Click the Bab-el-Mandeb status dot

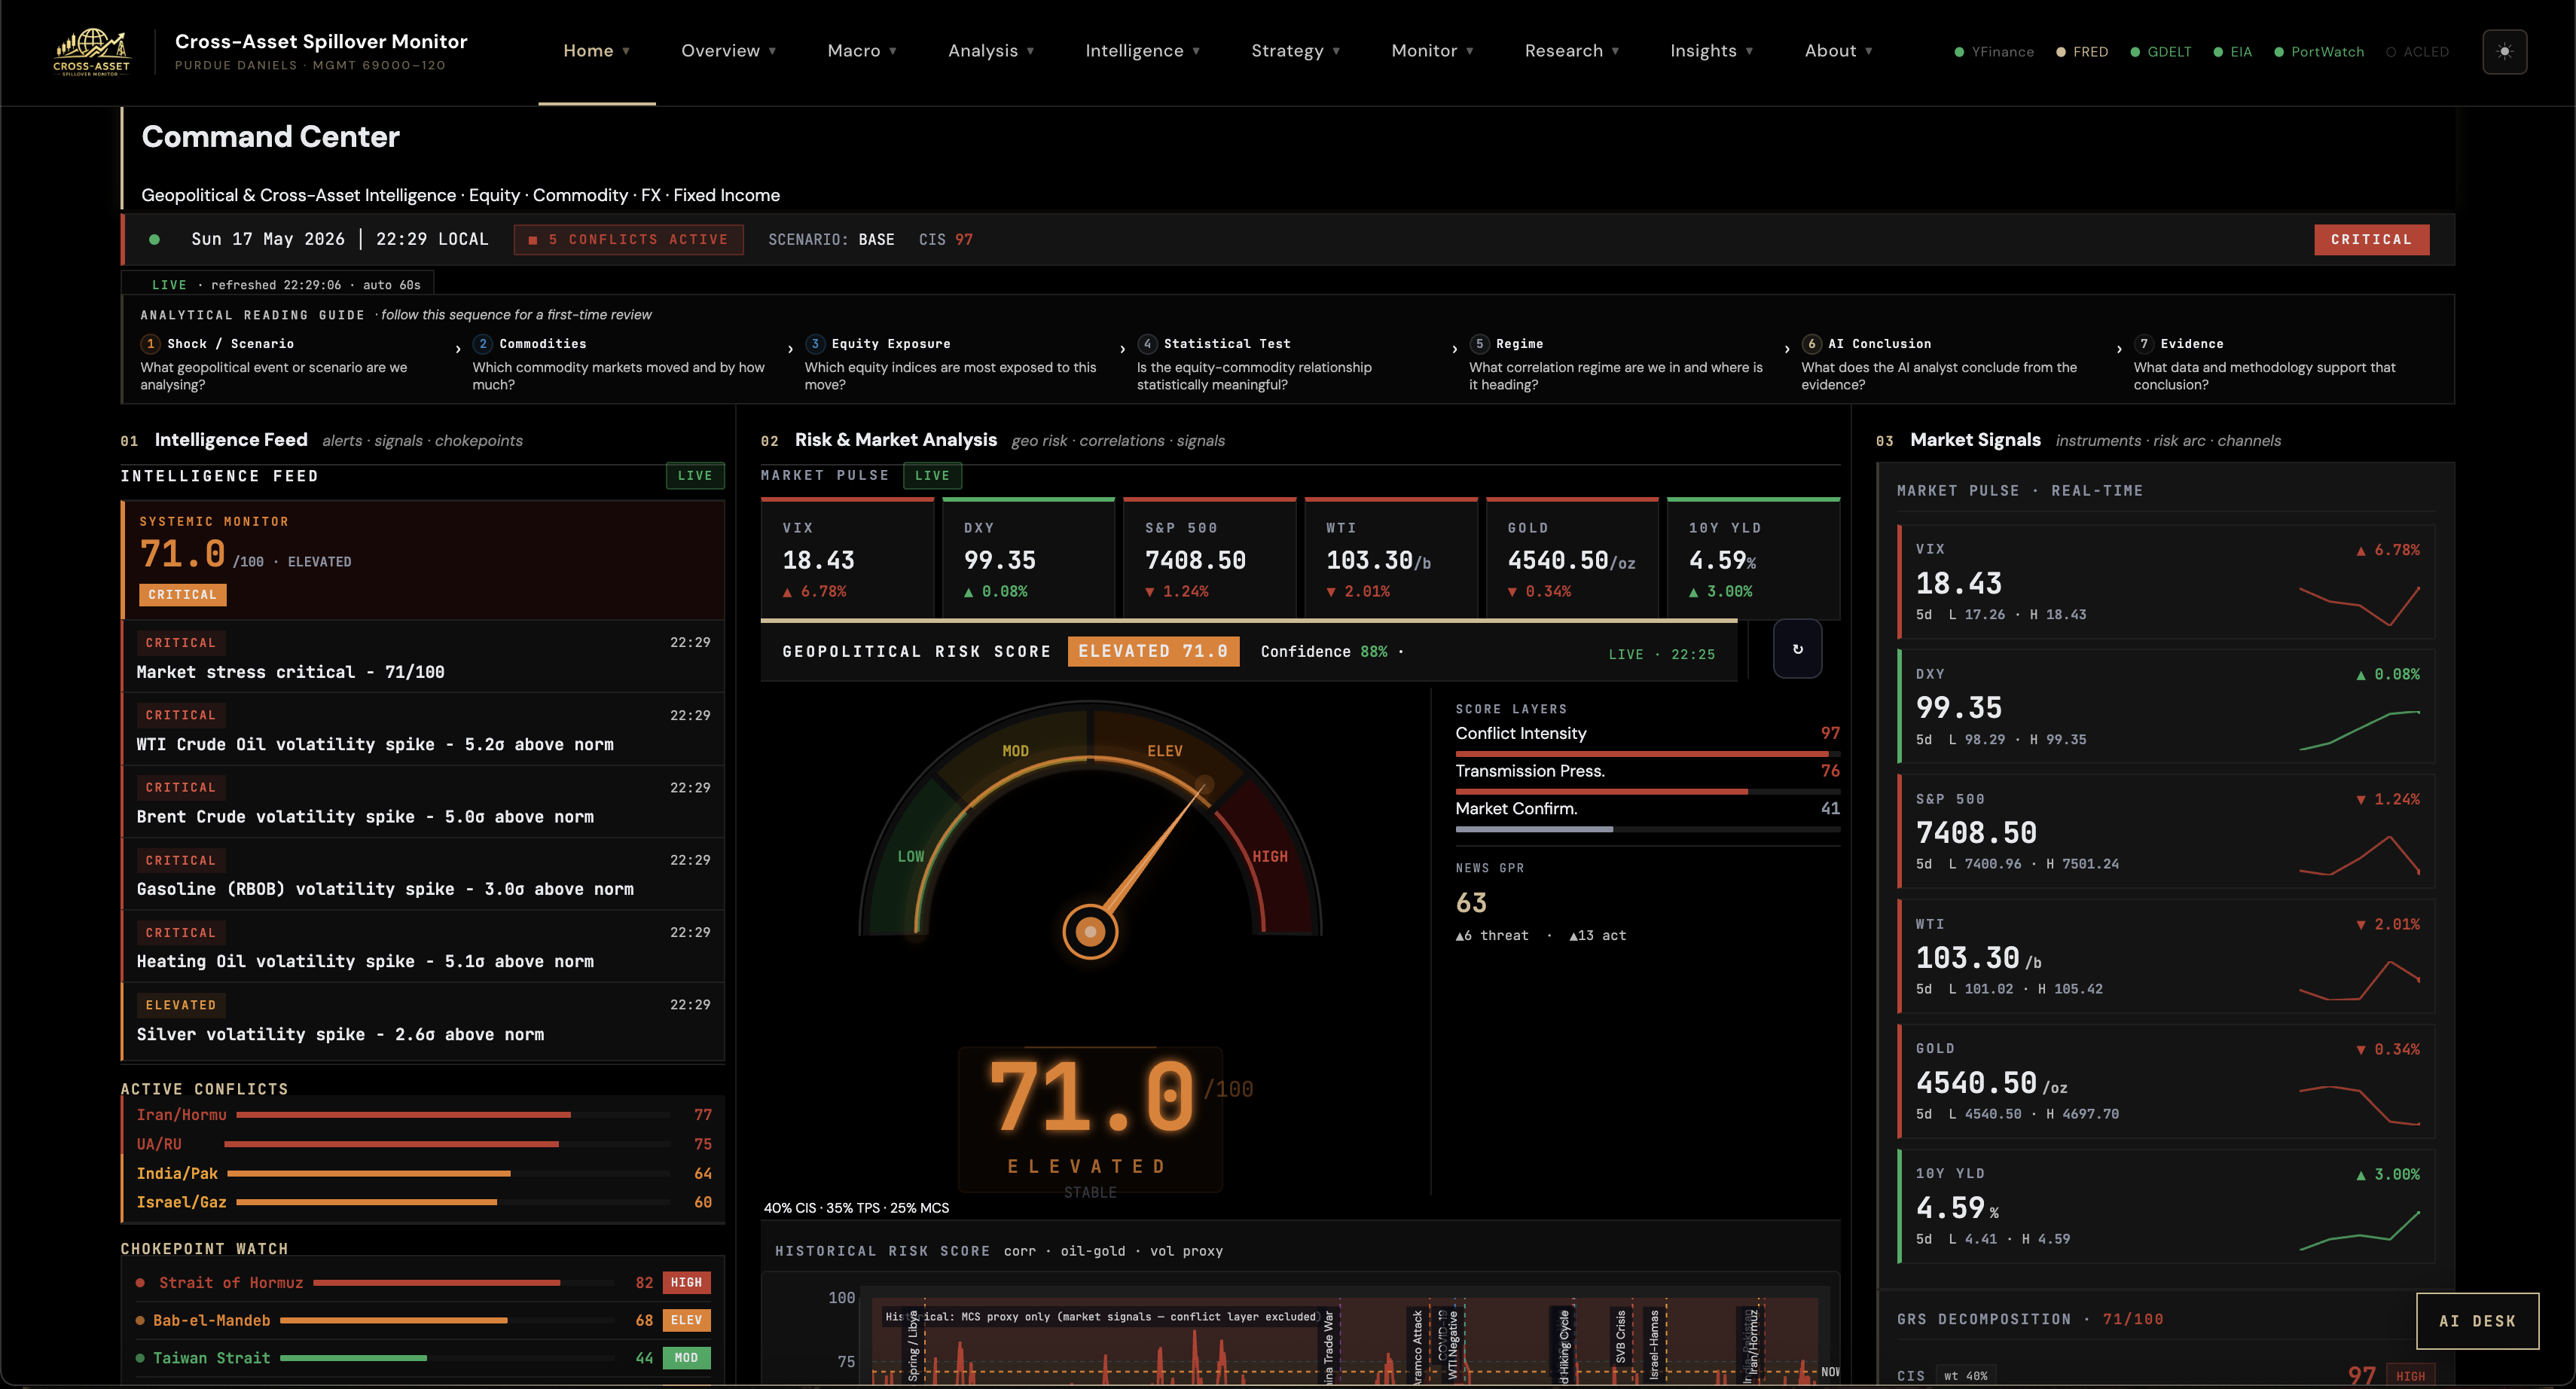pos(140,1321)
